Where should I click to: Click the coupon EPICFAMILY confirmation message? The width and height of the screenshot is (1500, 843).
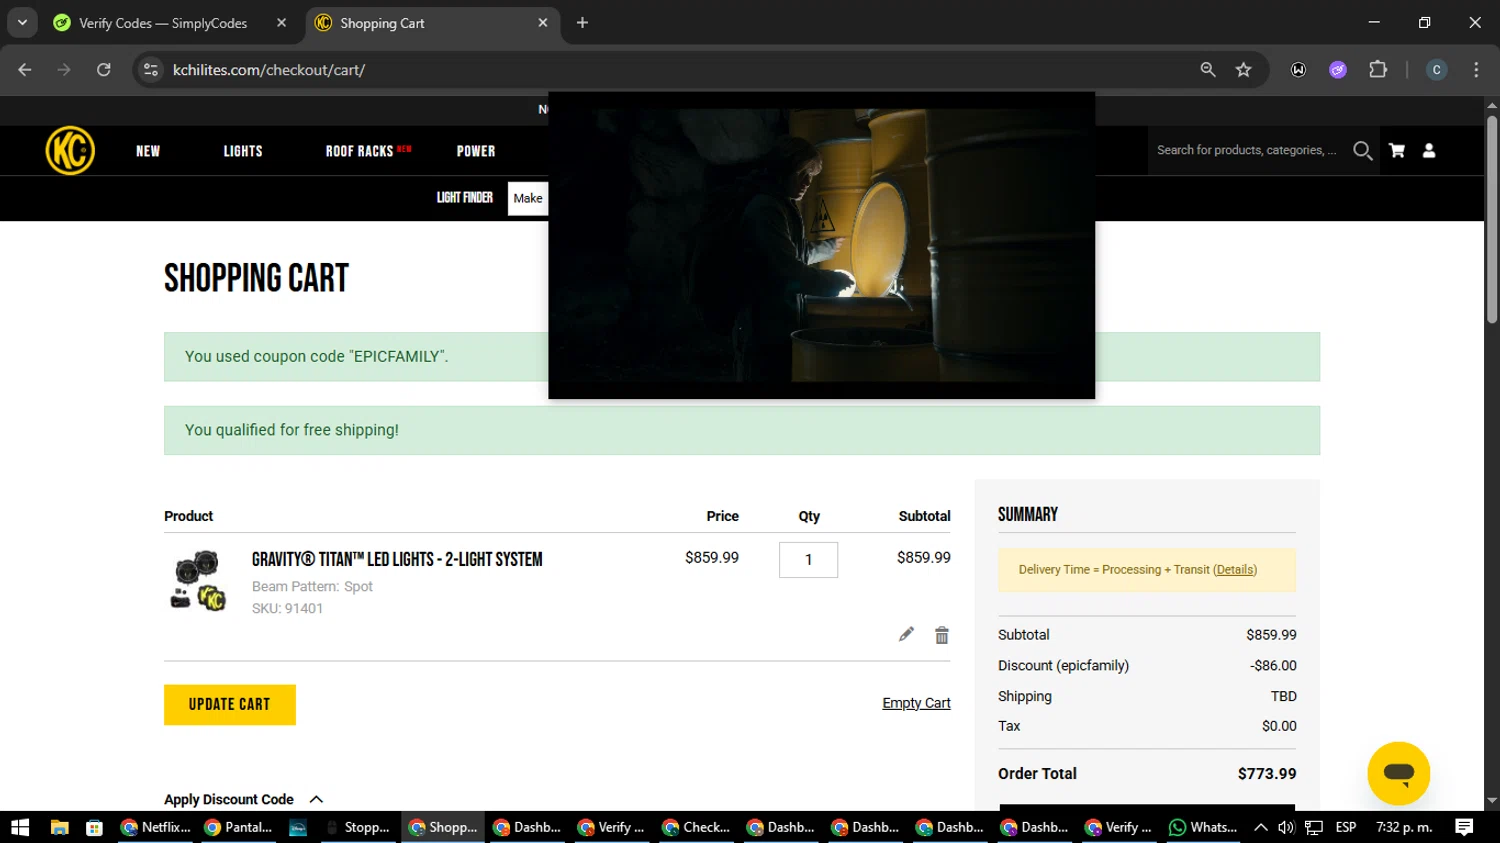316,356
